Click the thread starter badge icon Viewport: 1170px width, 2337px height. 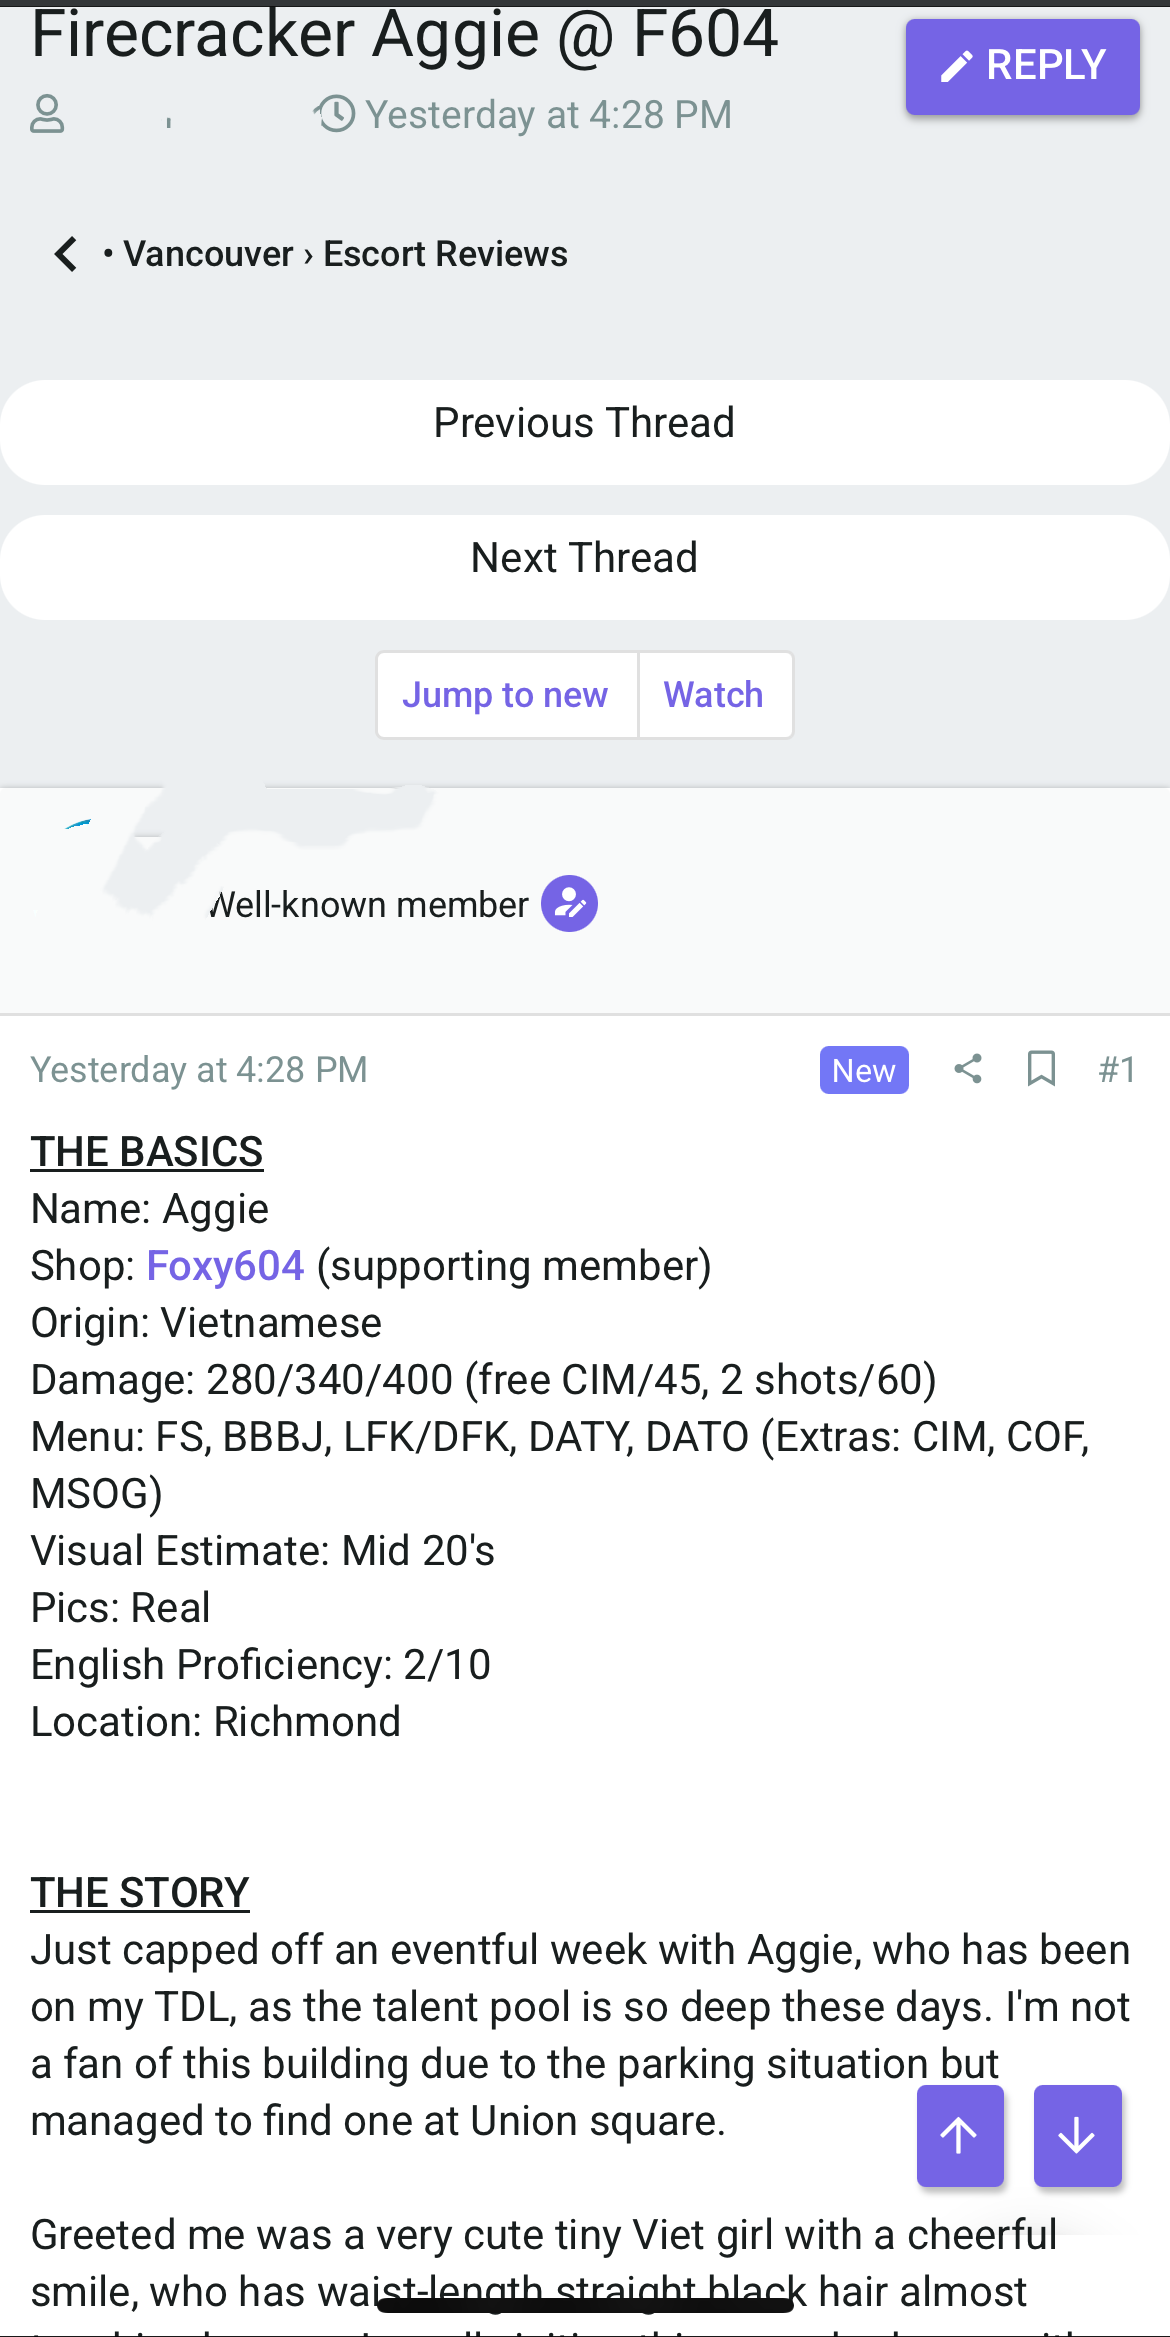coord(570,904)
